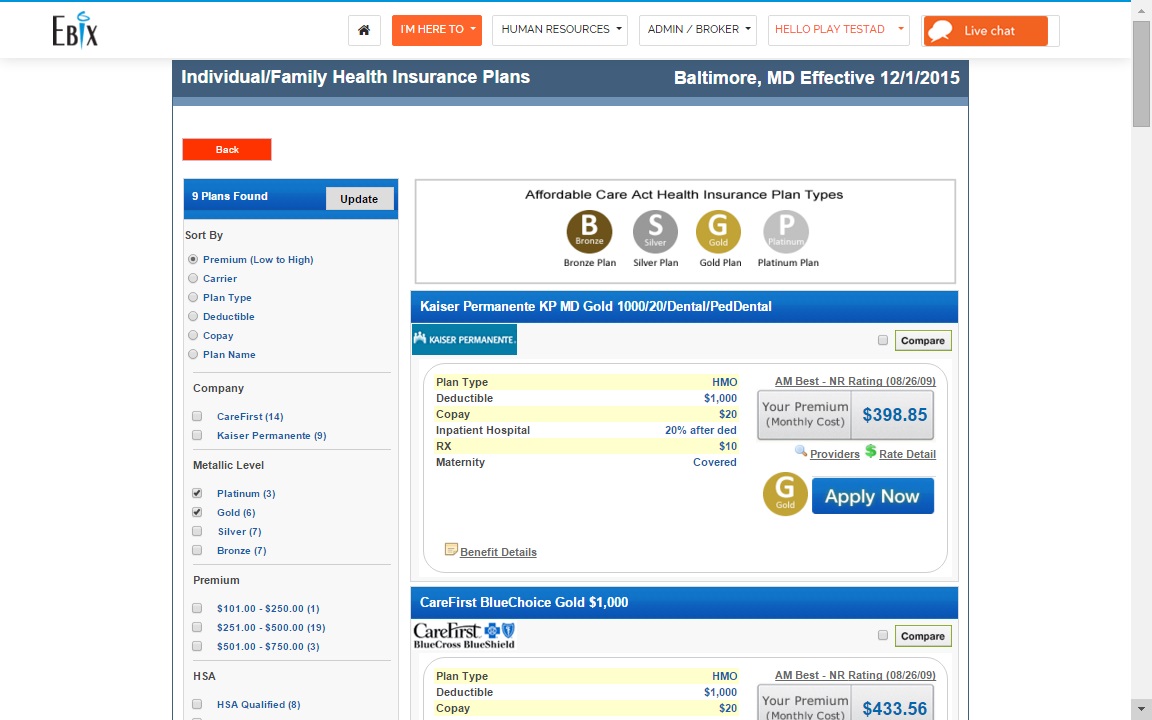Click the Apply Now button
The width and height of the screenshot is (1152, 720).
tap(873, 496)
